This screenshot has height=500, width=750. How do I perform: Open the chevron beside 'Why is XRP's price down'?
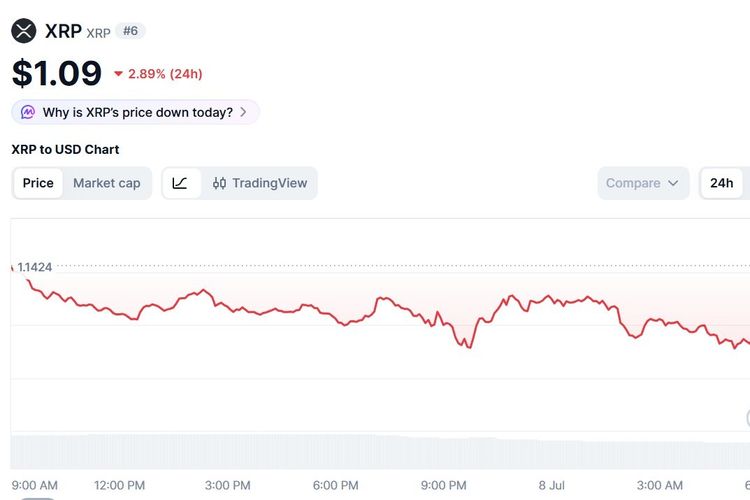243,112
